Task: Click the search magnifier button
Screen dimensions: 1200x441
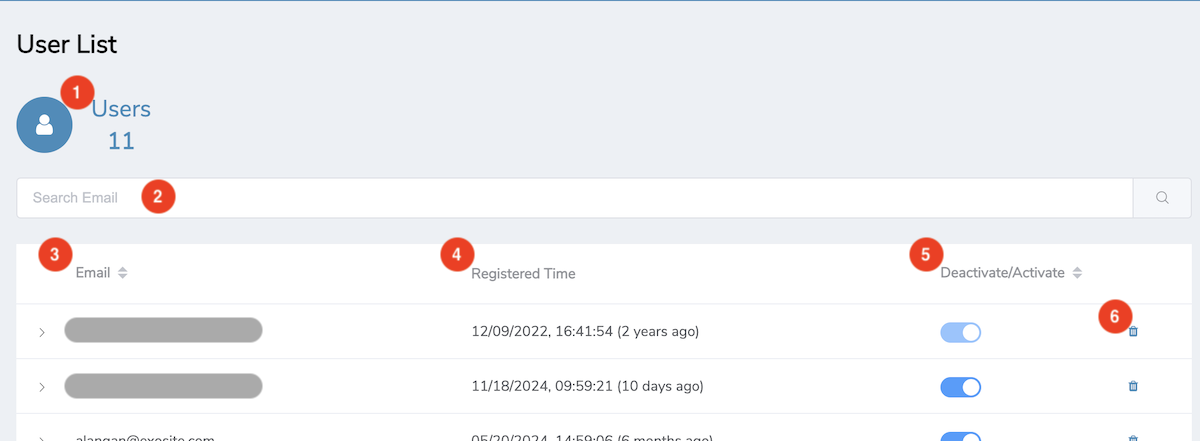Action: 1162,198
